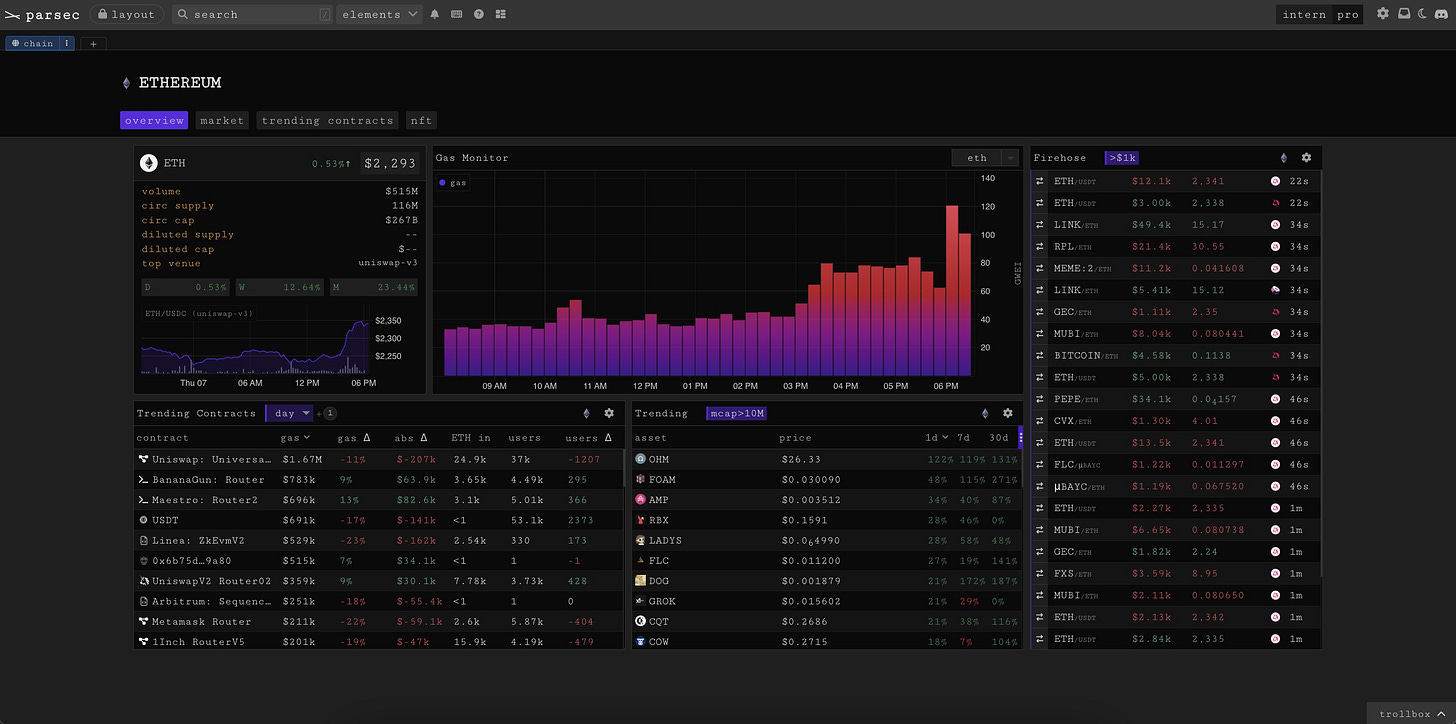Image resolution: width=1456 pixels, height=724 pixels.
Task: Click the ETH logo in ETH panel
Action: (x=149, y=163)
